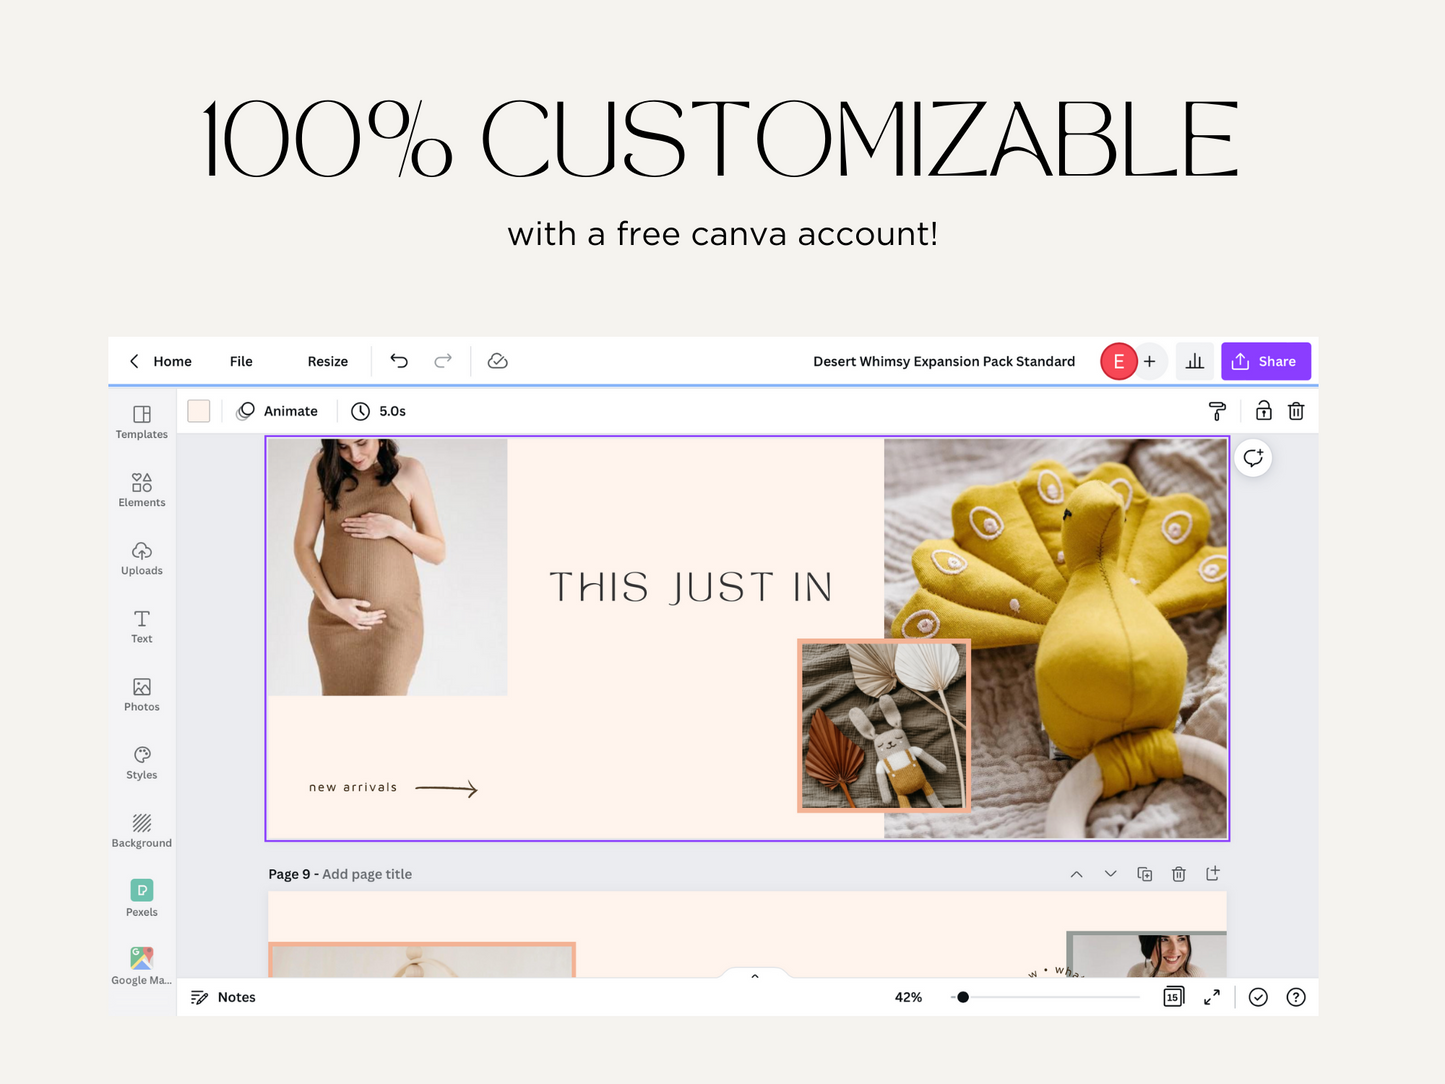Open the help question mark
The width and height of the screenshot is (1445, 1084).
[1296, 997]
